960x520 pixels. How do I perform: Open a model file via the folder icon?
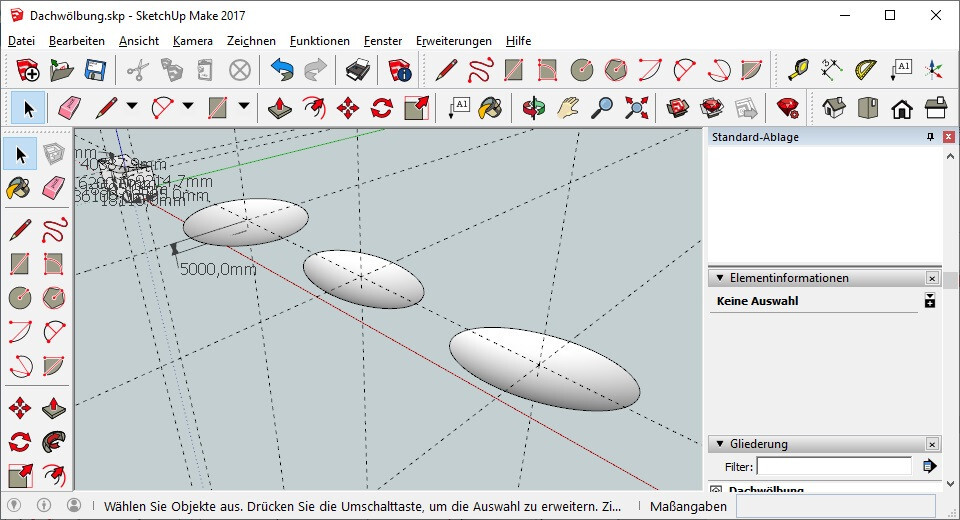62,70
